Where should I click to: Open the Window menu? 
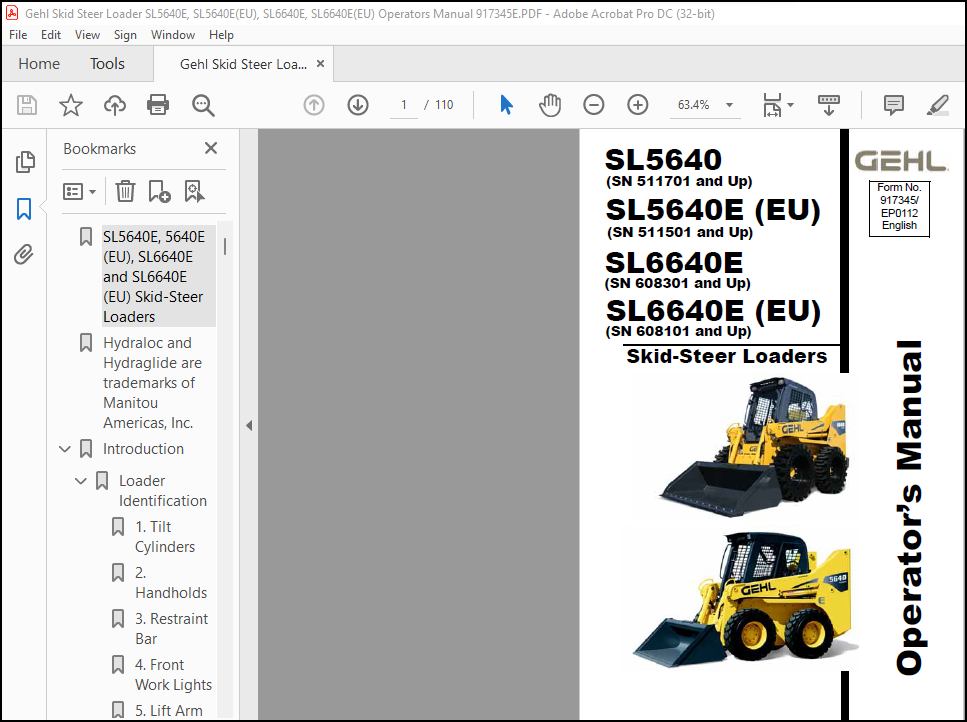pos(173,35)
